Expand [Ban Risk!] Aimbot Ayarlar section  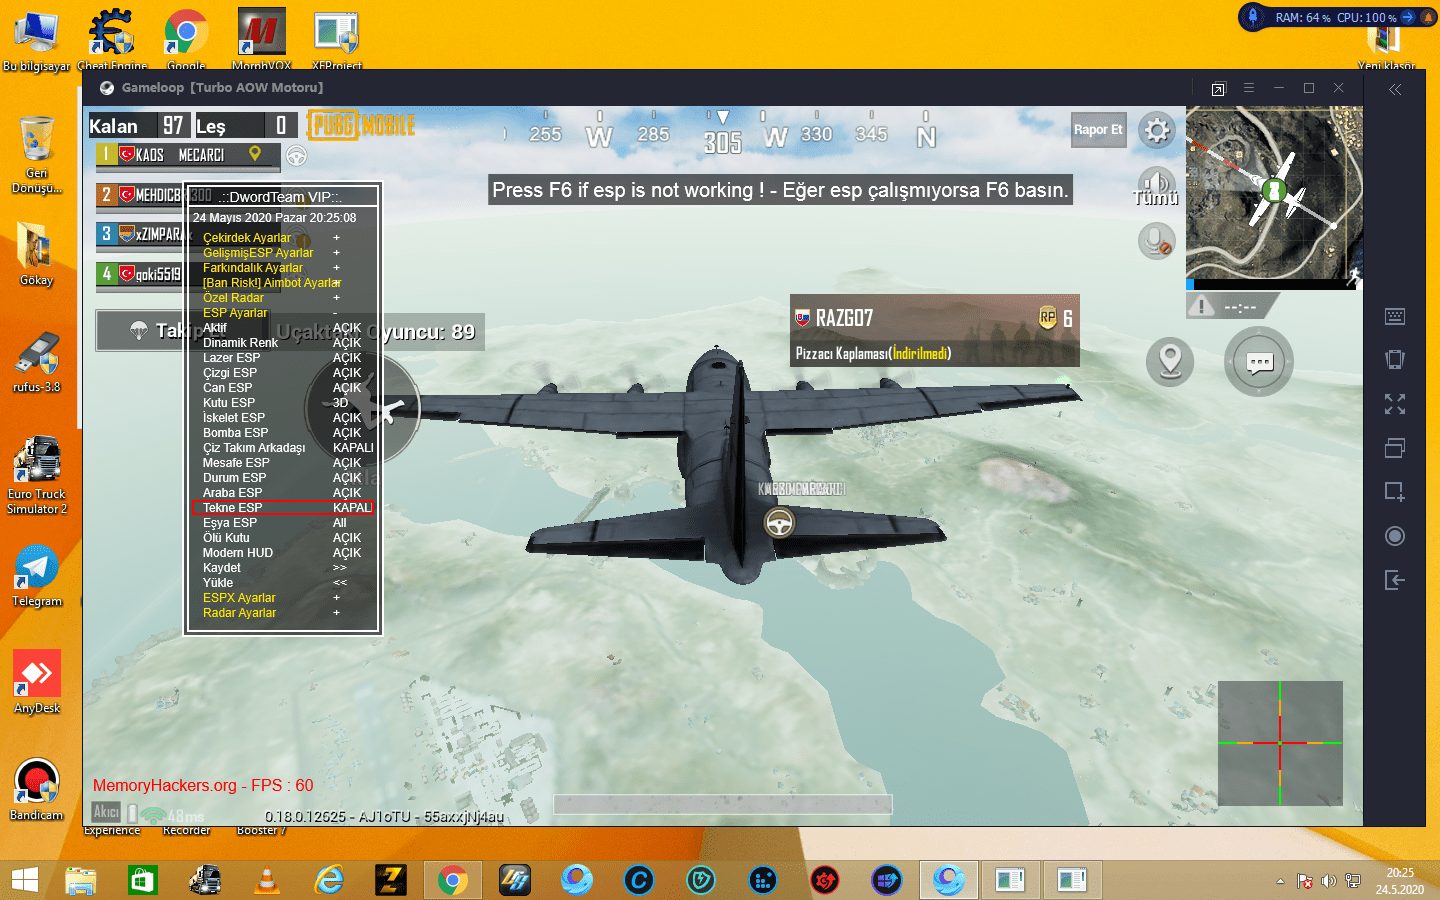[x=283, y=283]
